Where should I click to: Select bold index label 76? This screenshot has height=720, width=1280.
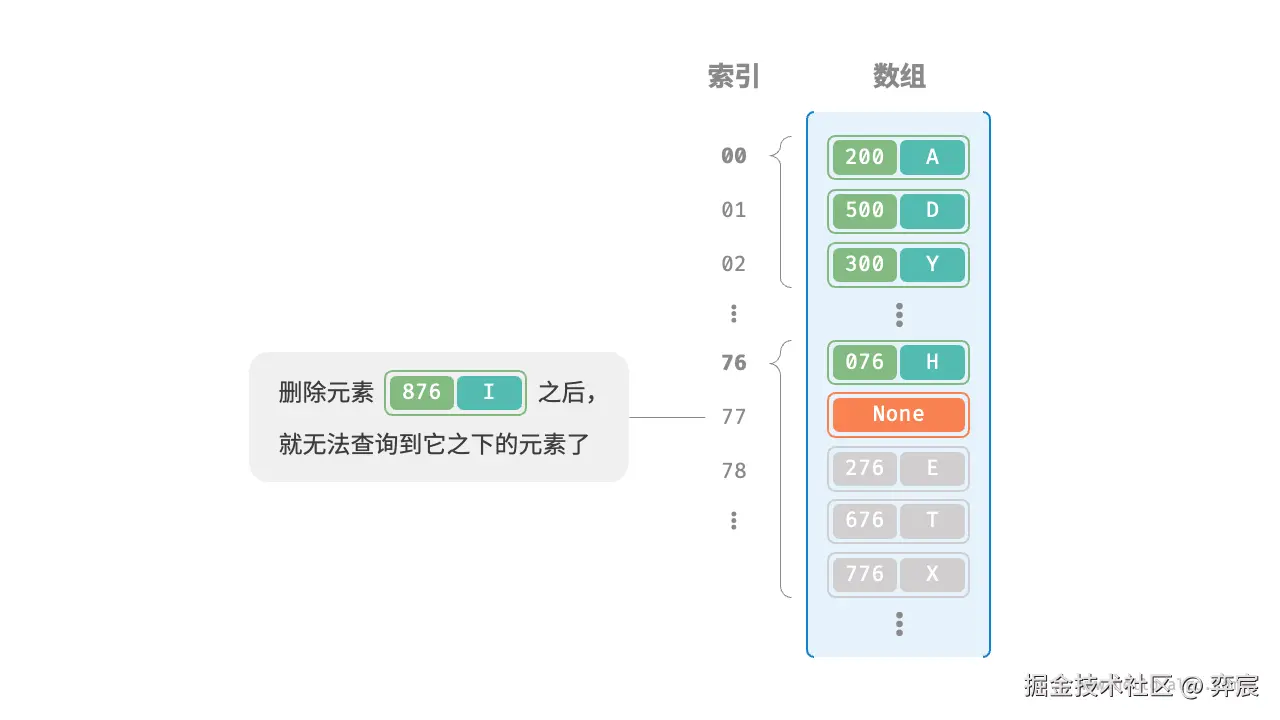click(x=734, y=363)
